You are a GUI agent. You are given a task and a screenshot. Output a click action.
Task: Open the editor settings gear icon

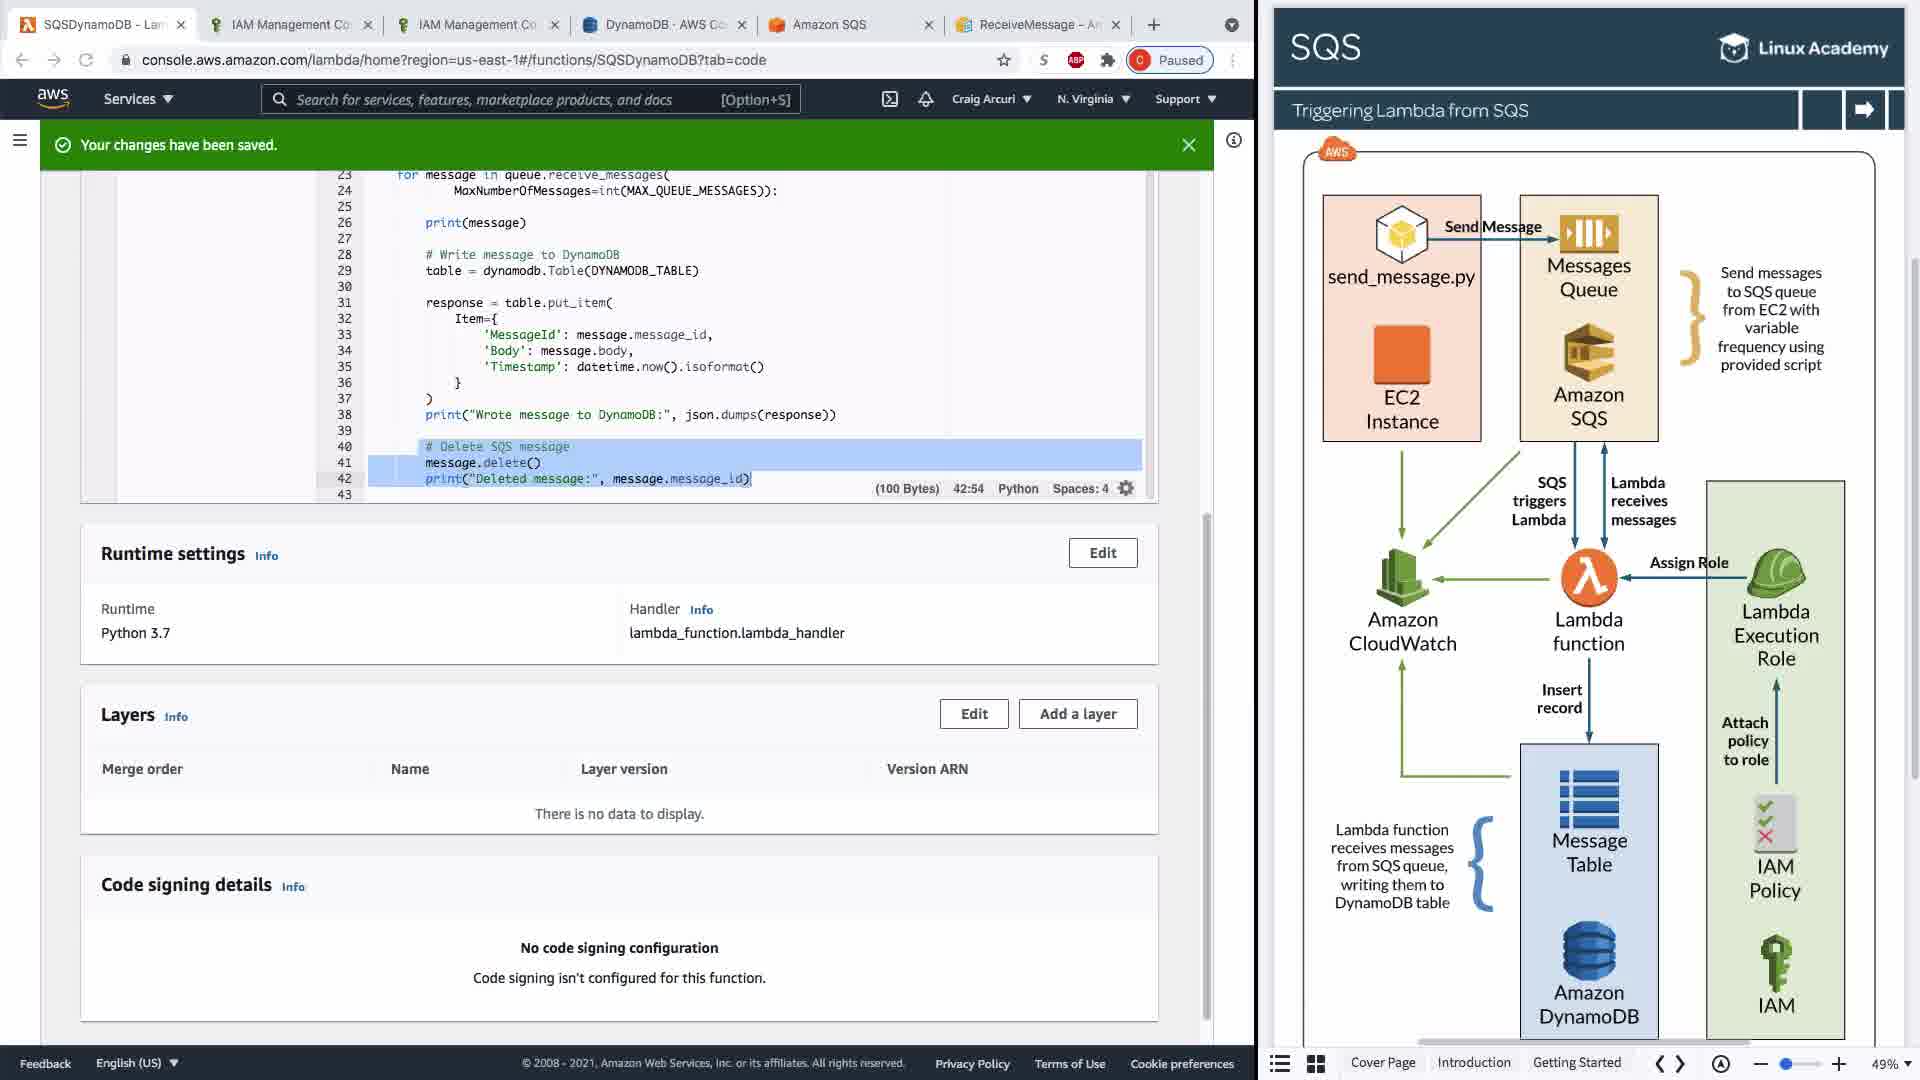[1126, 488]
